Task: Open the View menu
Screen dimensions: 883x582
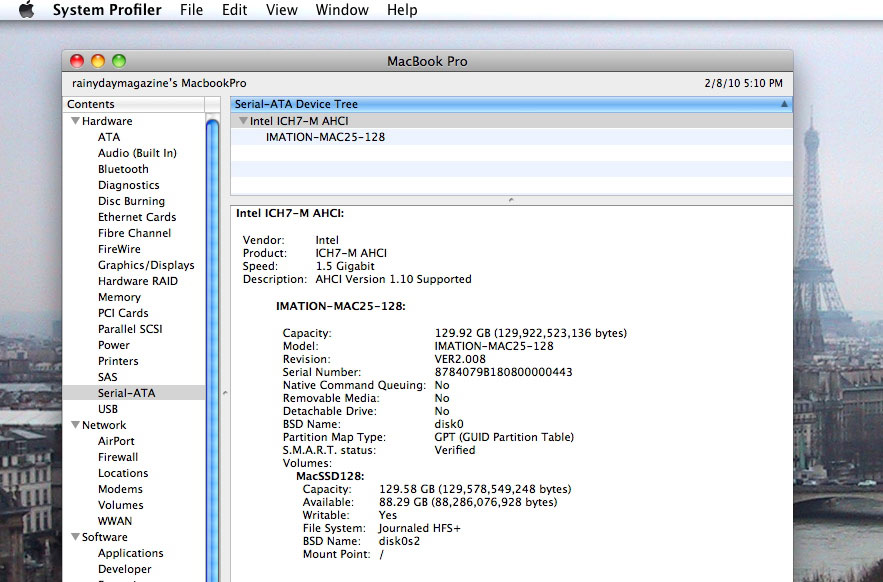Action: (282, 10)
